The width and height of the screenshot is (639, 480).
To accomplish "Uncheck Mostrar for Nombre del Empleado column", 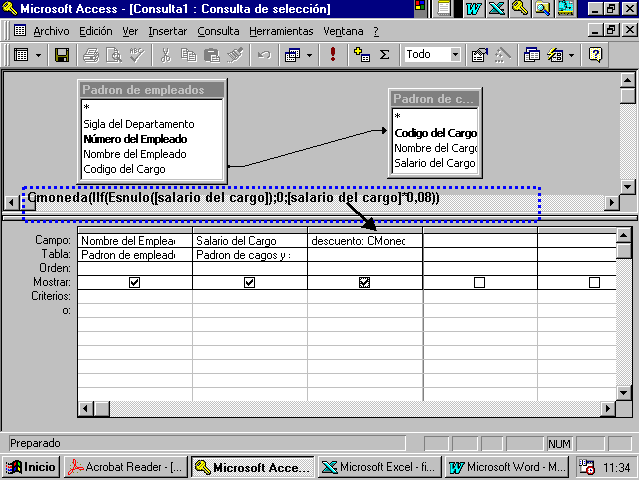I will (134, 282).
